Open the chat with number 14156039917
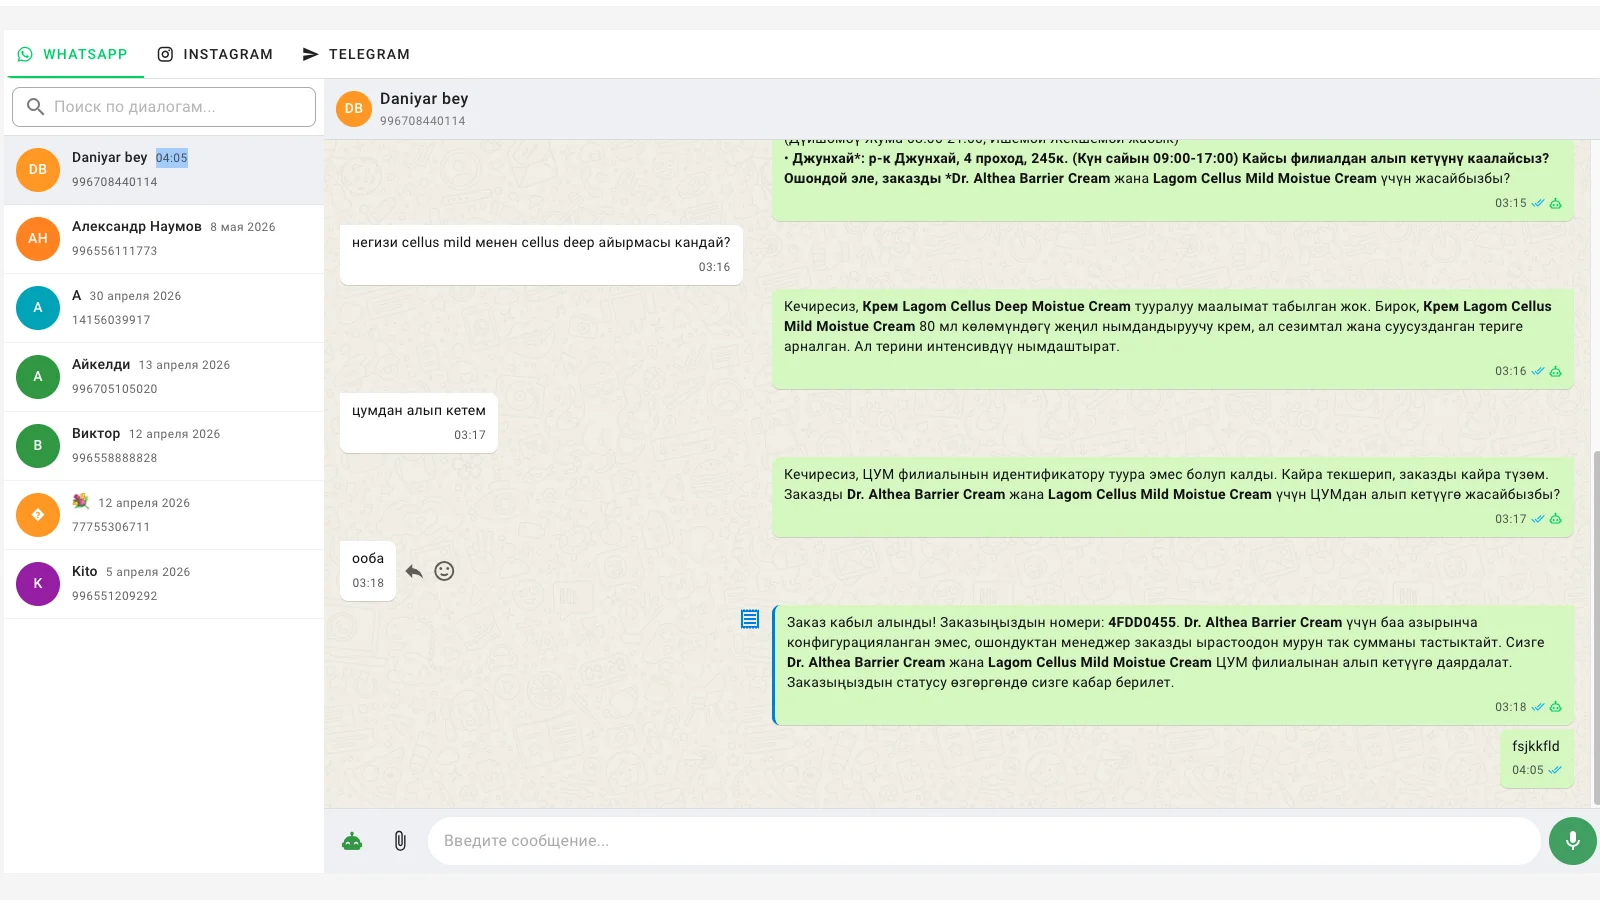1600x900 pixels. 164,308
